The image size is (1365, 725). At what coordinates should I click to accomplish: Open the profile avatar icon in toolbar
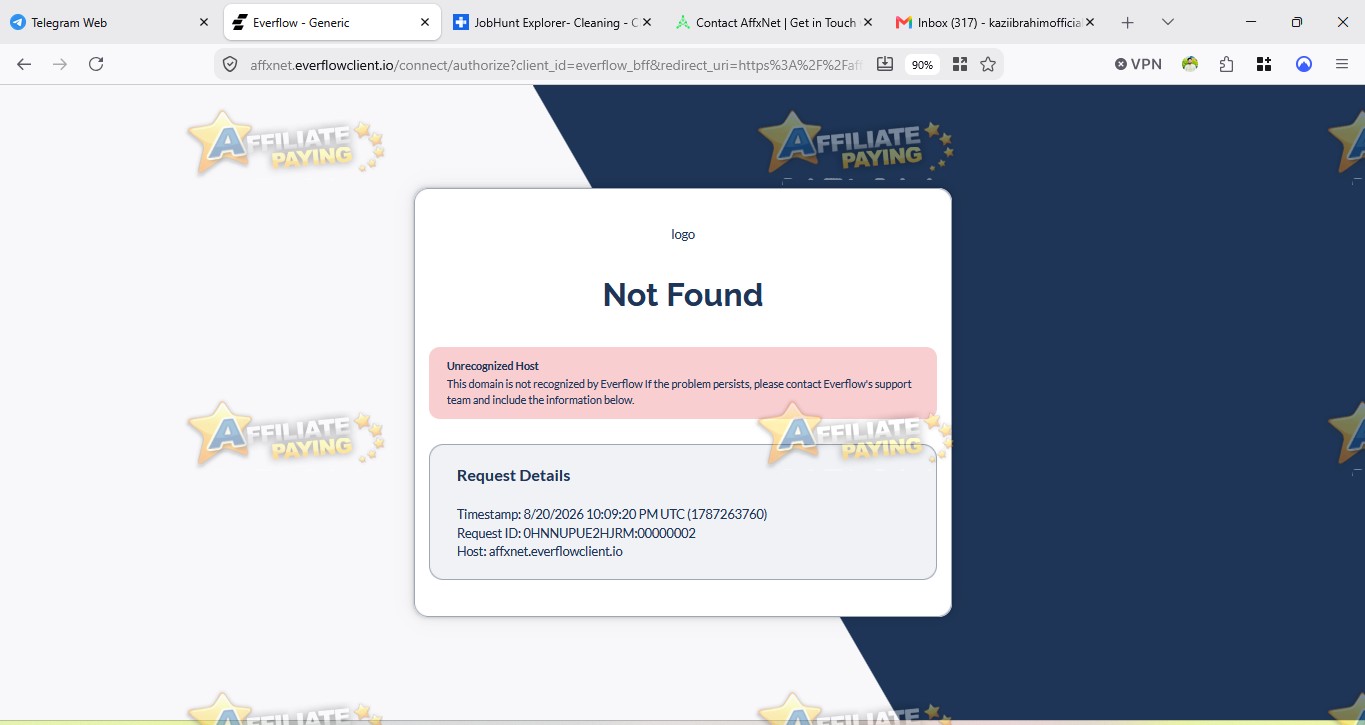point(1190,64)
